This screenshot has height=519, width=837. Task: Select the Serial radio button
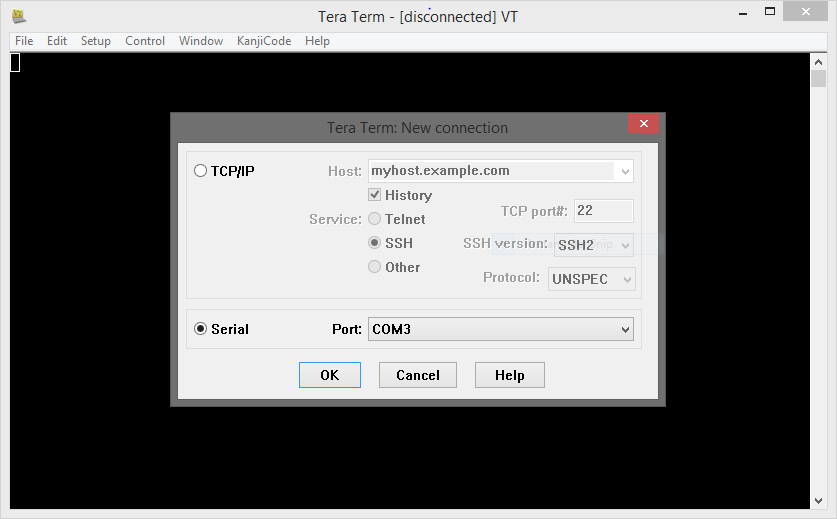click(200, 329)
